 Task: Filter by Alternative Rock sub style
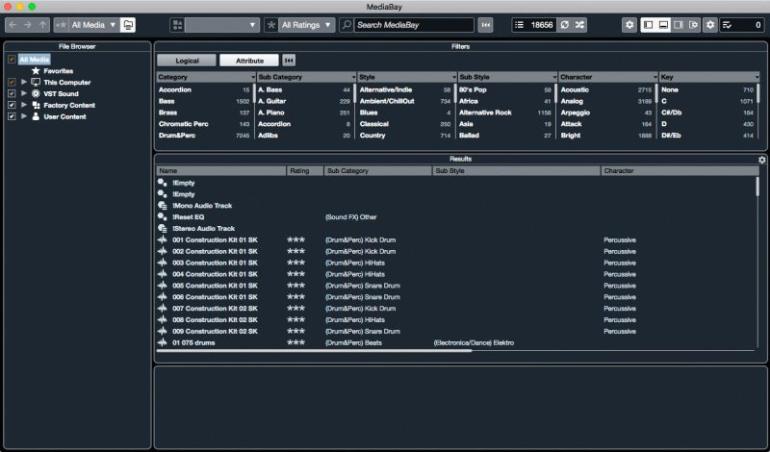click(505, 113)
